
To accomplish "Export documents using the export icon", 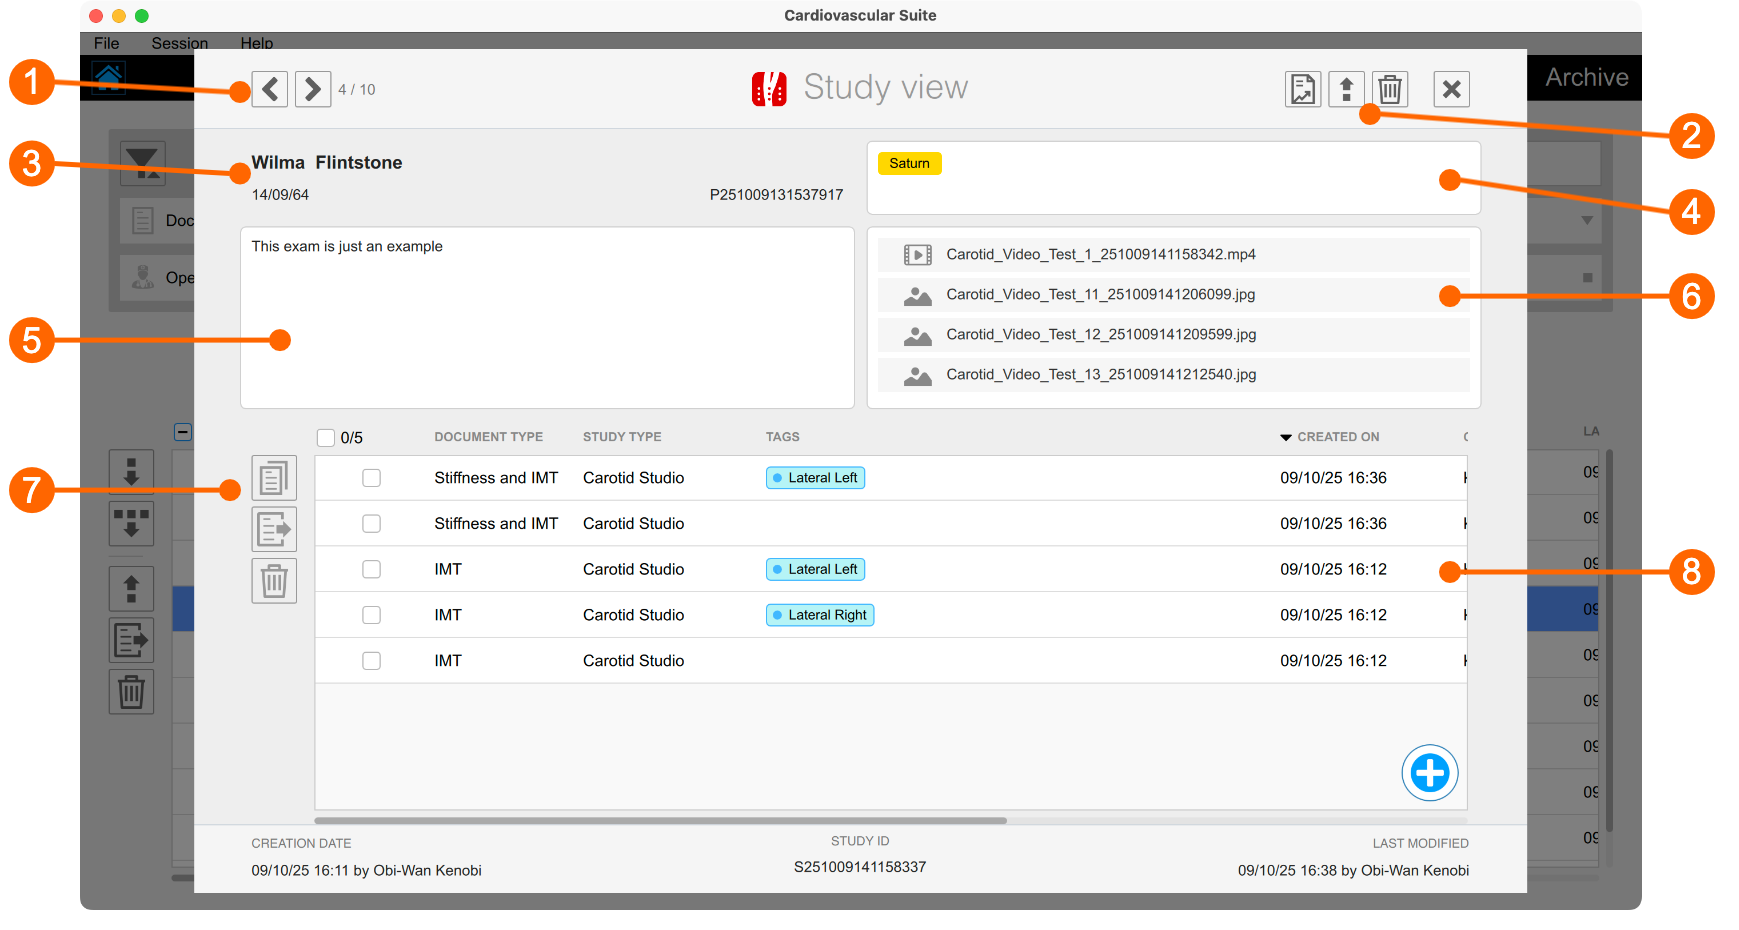I will (x=273, y=529).
